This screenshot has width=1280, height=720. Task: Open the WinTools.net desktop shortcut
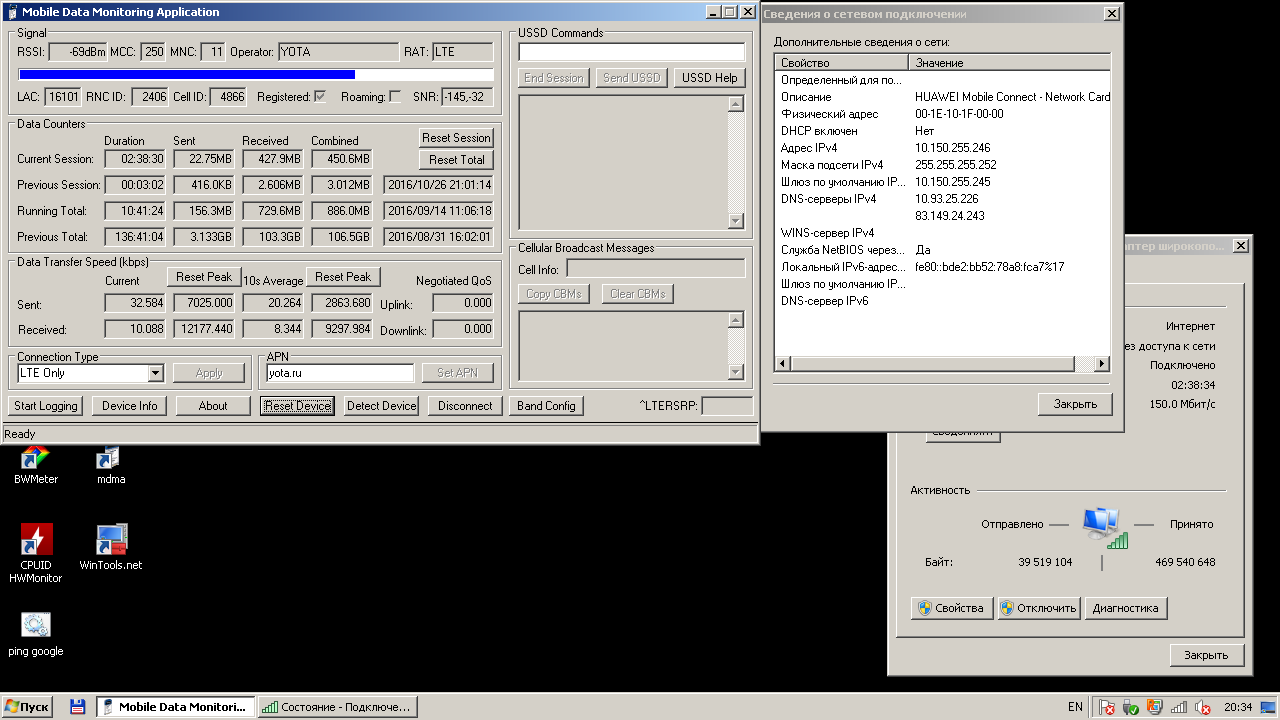[x=111, y=547]
